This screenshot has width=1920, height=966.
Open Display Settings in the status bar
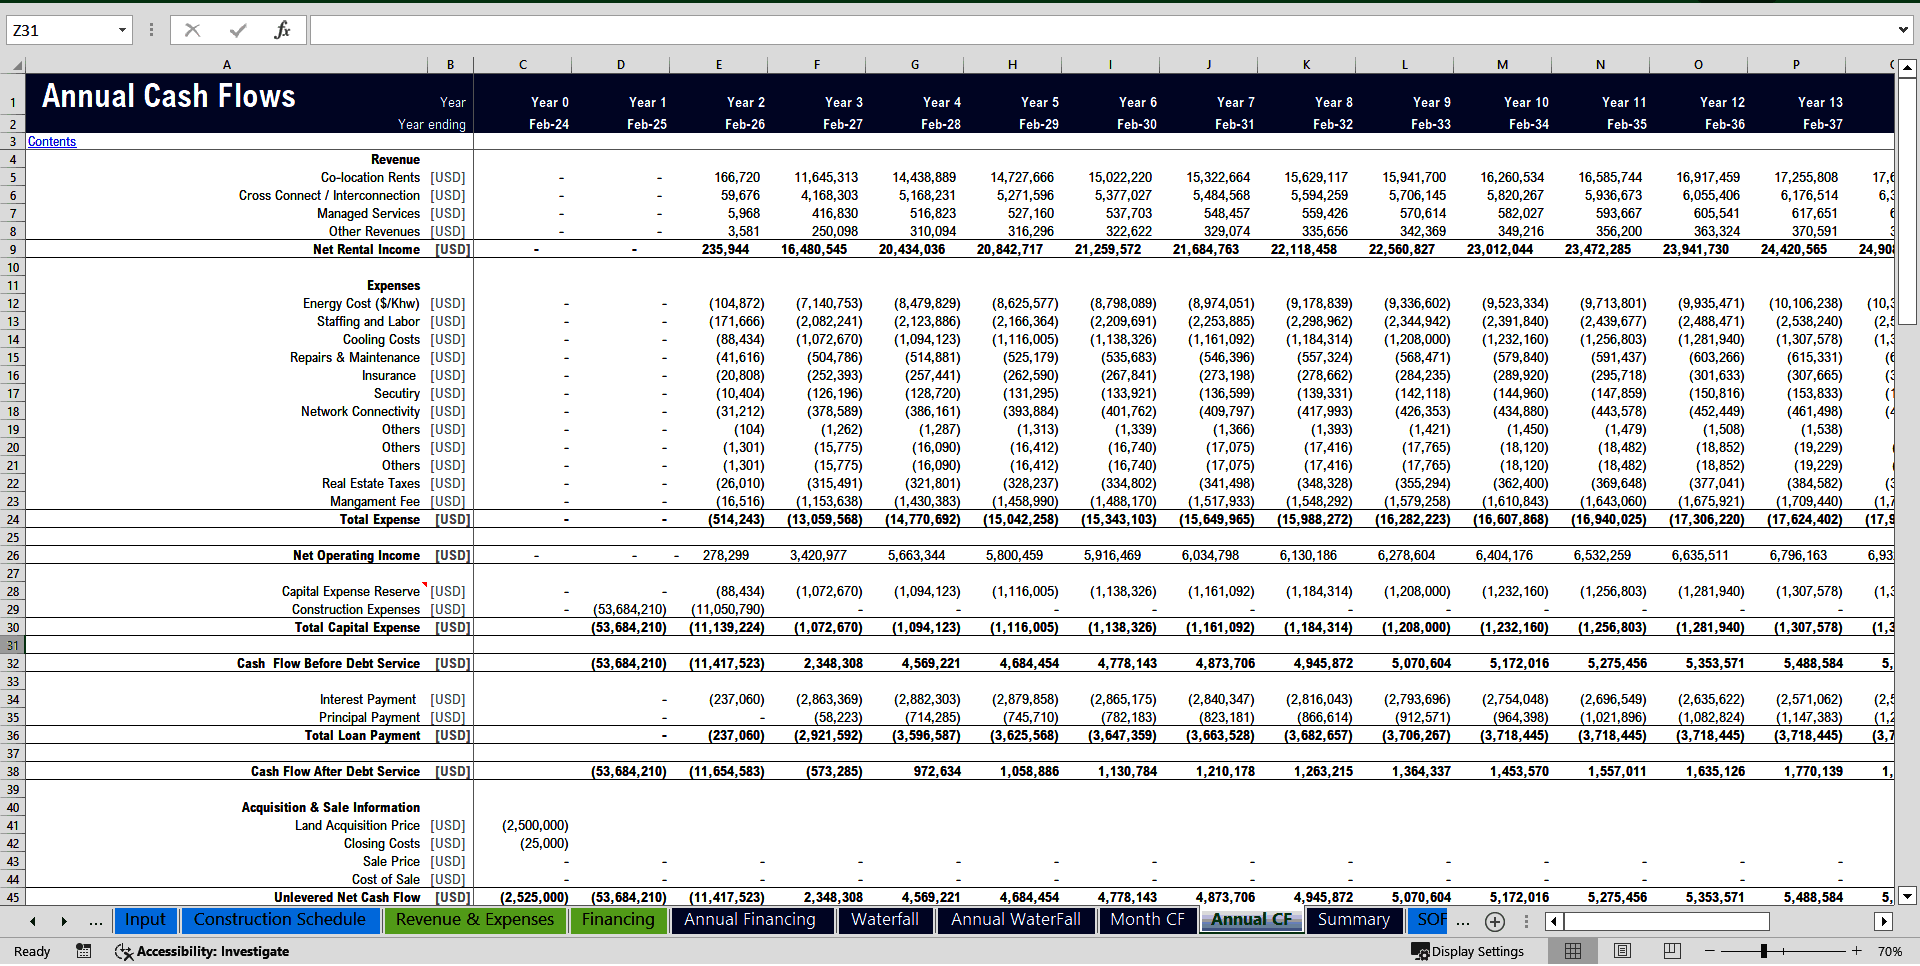pyautogui.click(x=1468, y=951)
